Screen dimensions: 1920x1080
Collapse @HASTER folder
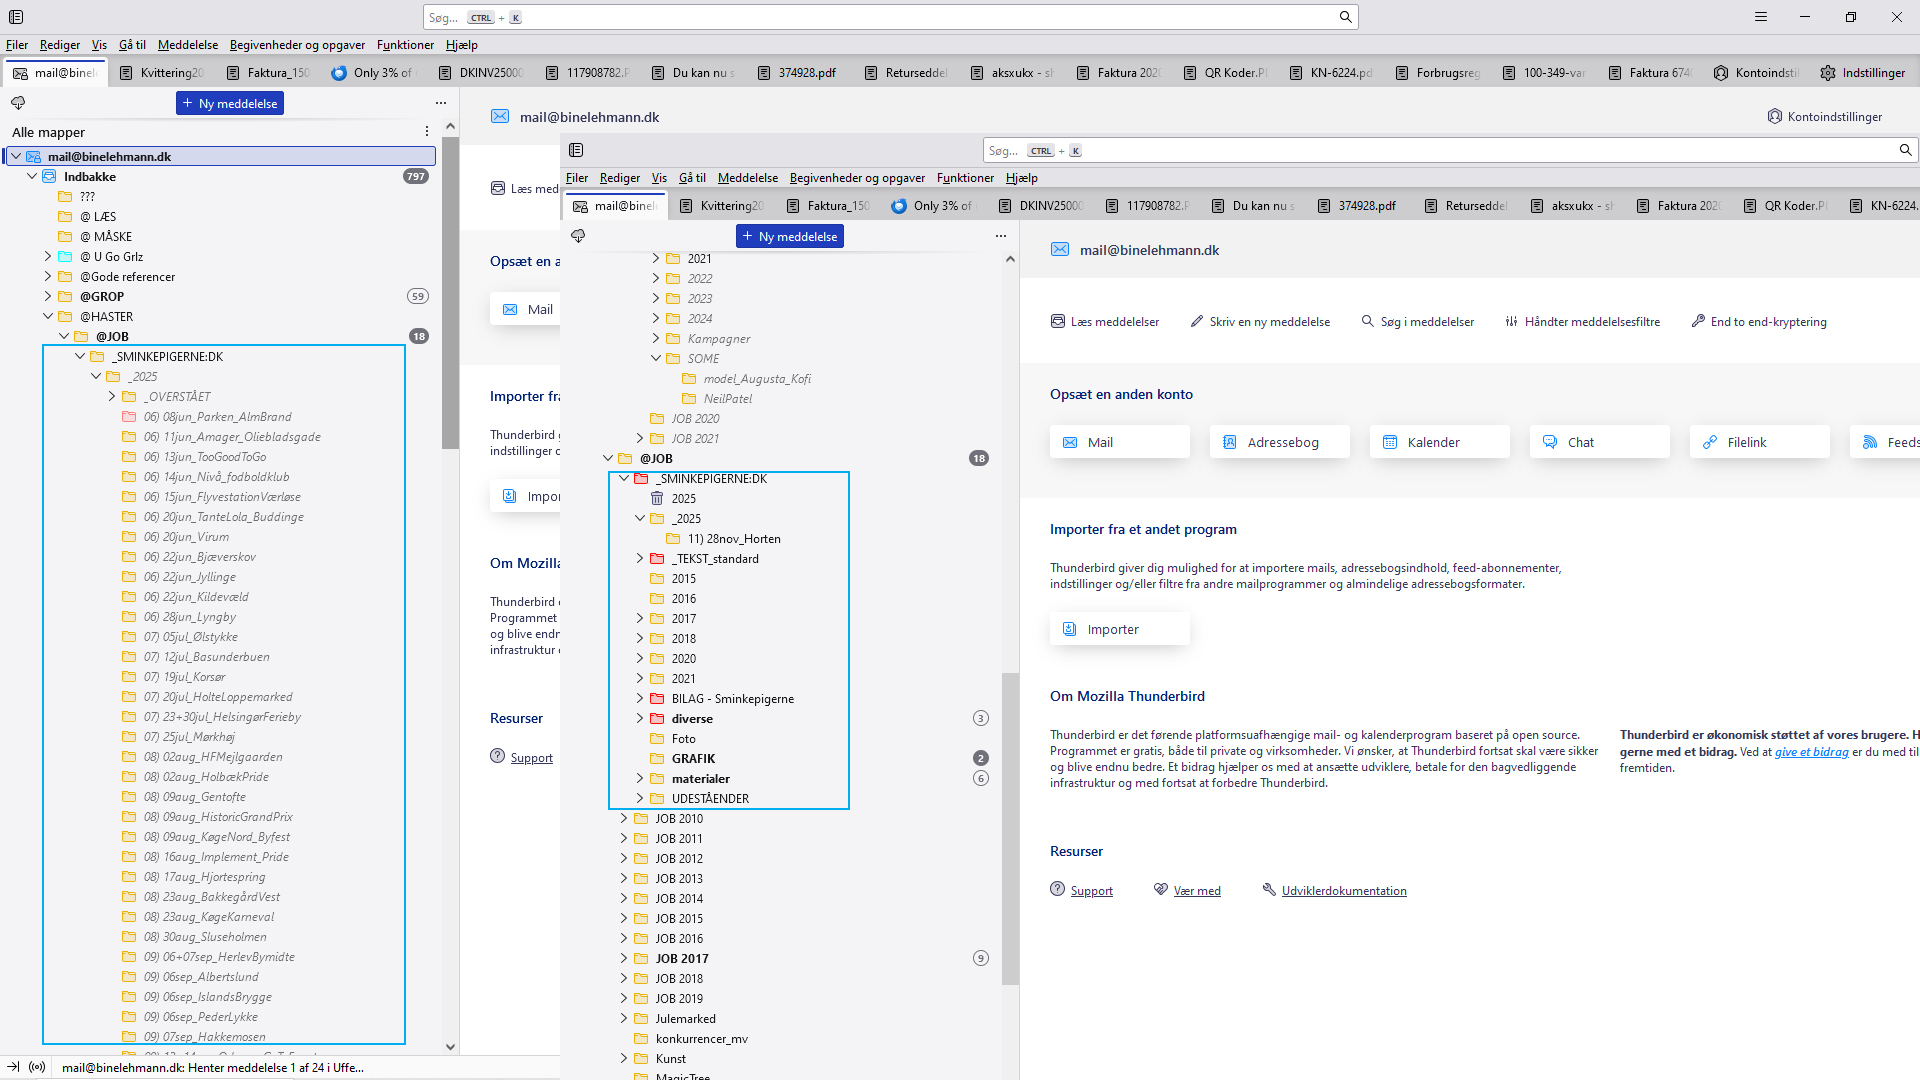pyautogui.click(x=48, y=316)
